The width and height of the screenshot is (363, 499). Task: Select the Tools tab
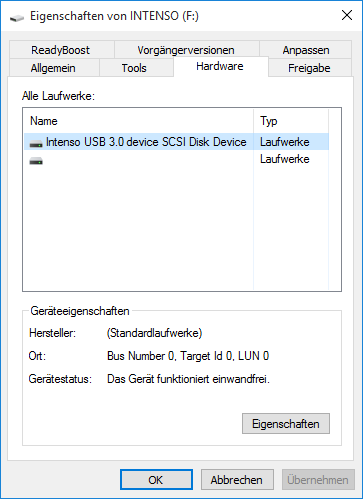(x=134, y=68)
